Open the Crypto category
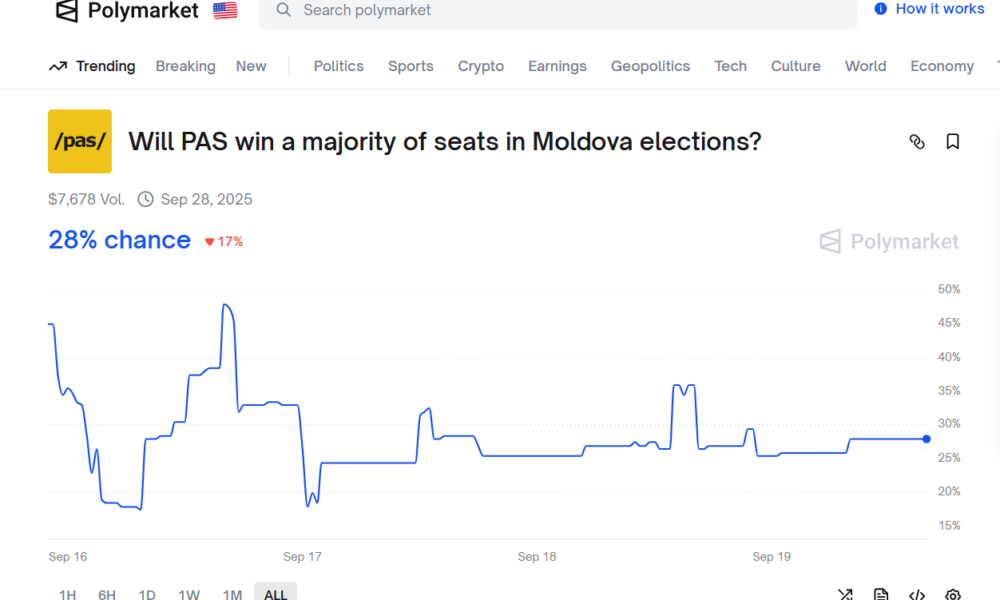The image size is (1000, 600). (x=481, y=66)
